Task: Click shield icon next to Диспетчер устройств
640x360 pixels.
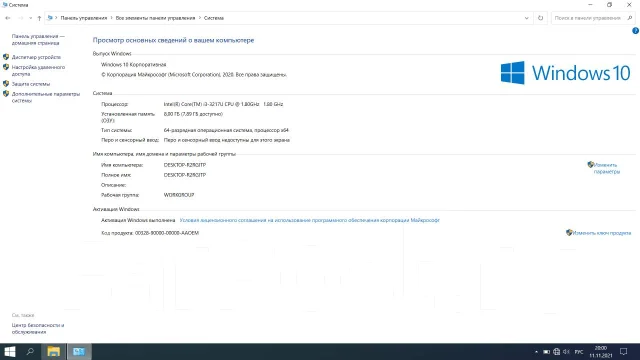Action: [6, 57]
